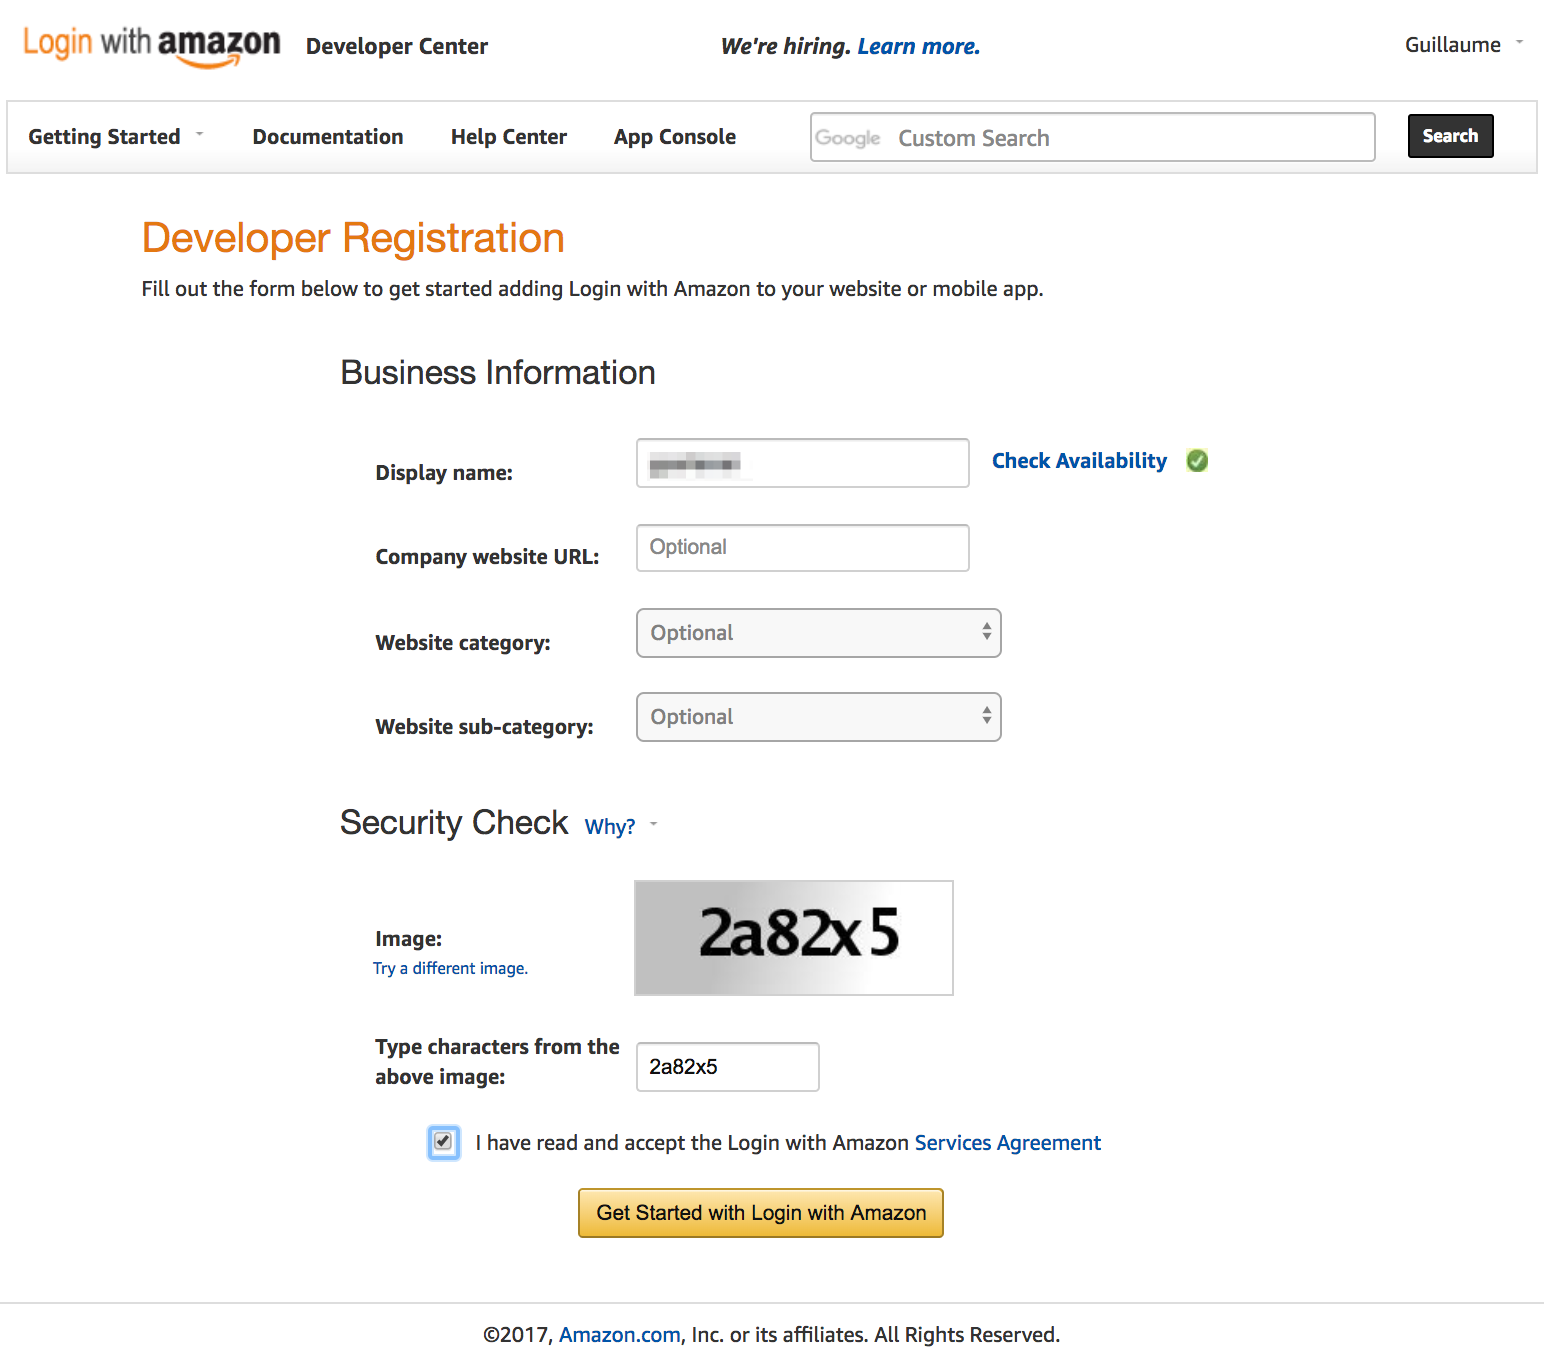Click the Developer Center title

pyautogui.click(x=397, y=46)
